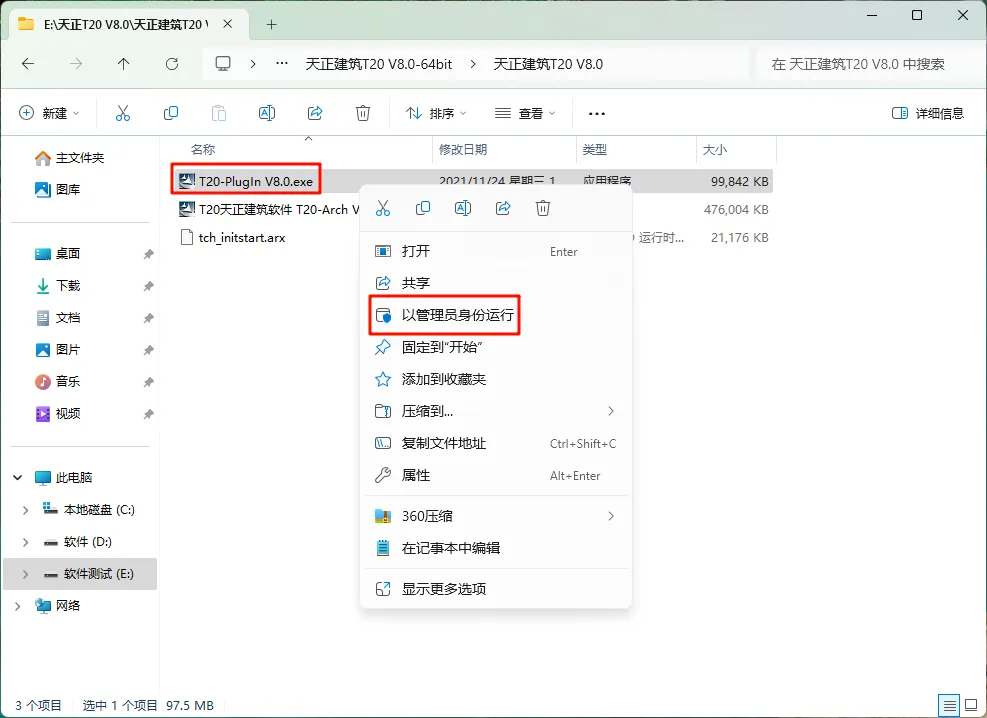Go up one folder level

(x=123, y=64)
